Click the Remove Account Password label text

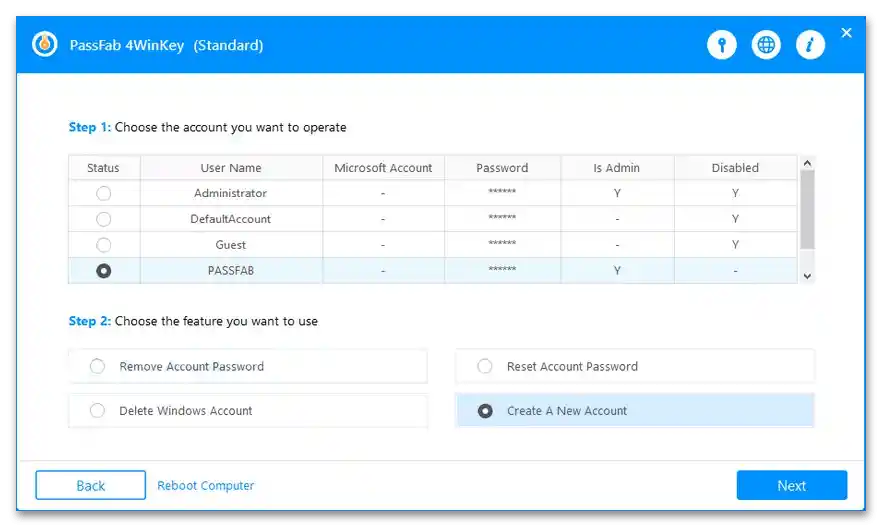(191, 366)
